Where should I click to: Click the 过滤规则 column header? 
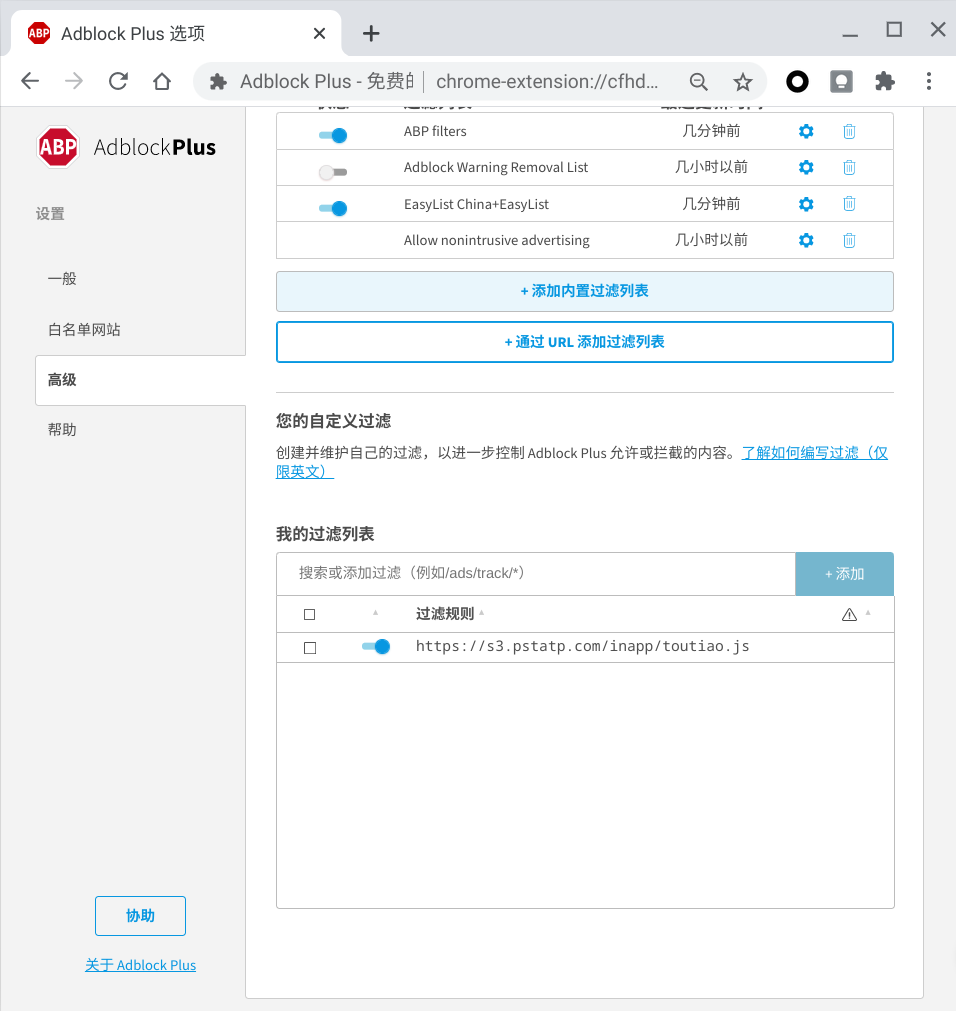[445, 614]
